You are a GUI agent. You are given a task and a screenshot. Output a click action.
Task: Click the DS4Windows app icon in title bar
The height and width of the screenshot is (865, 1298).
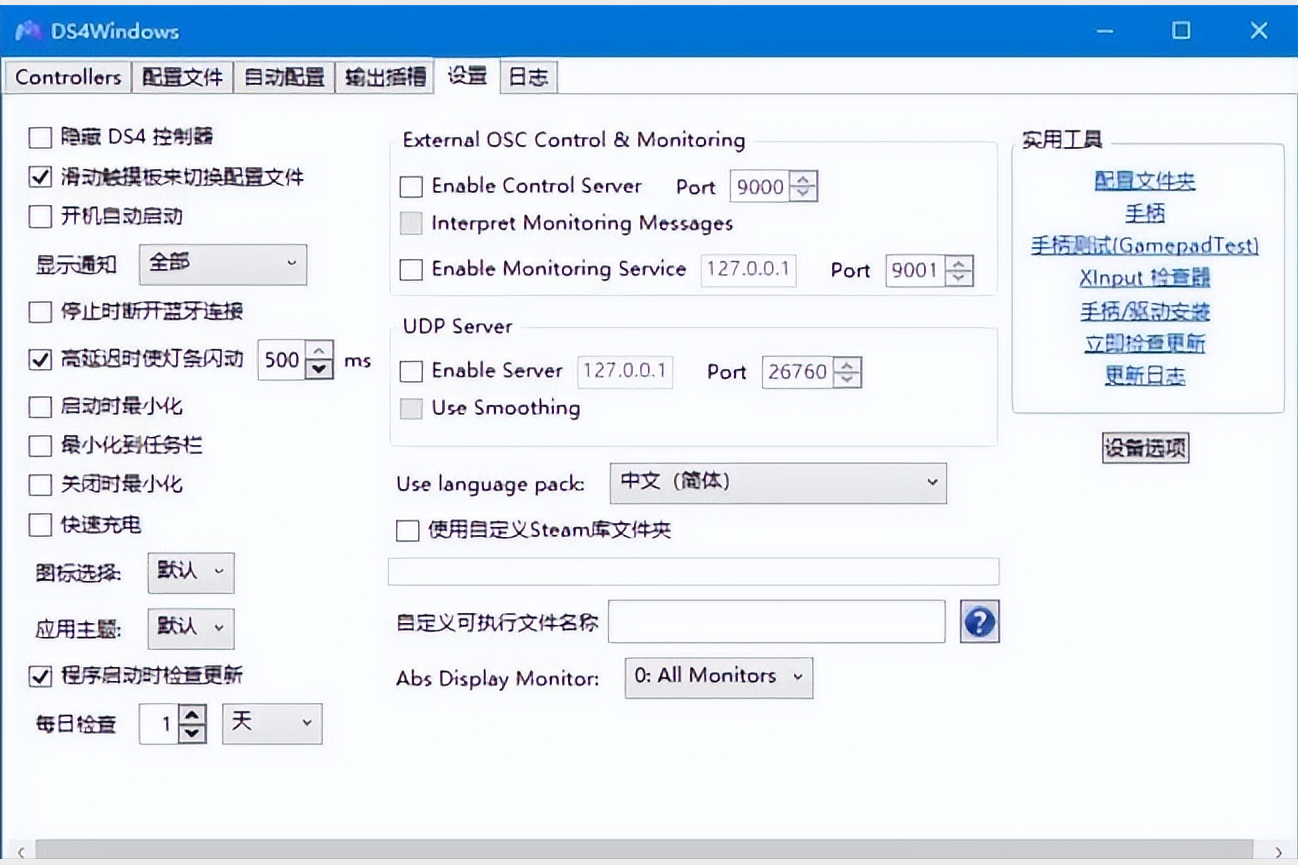pos(27,30)
